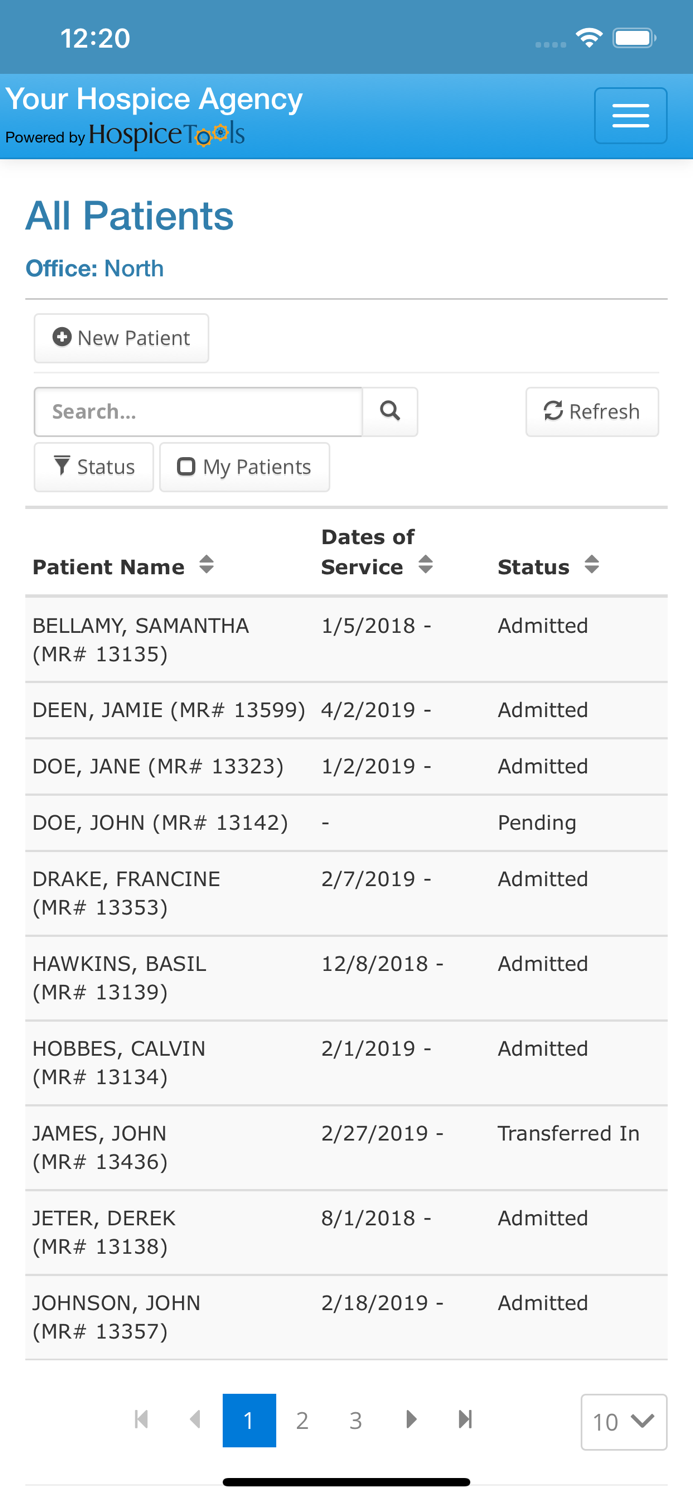Sort patients by clicking Patient Name sort arrows
Image resolution: width=693 pixels, height=1500 pixels.
tap(206, 563)
